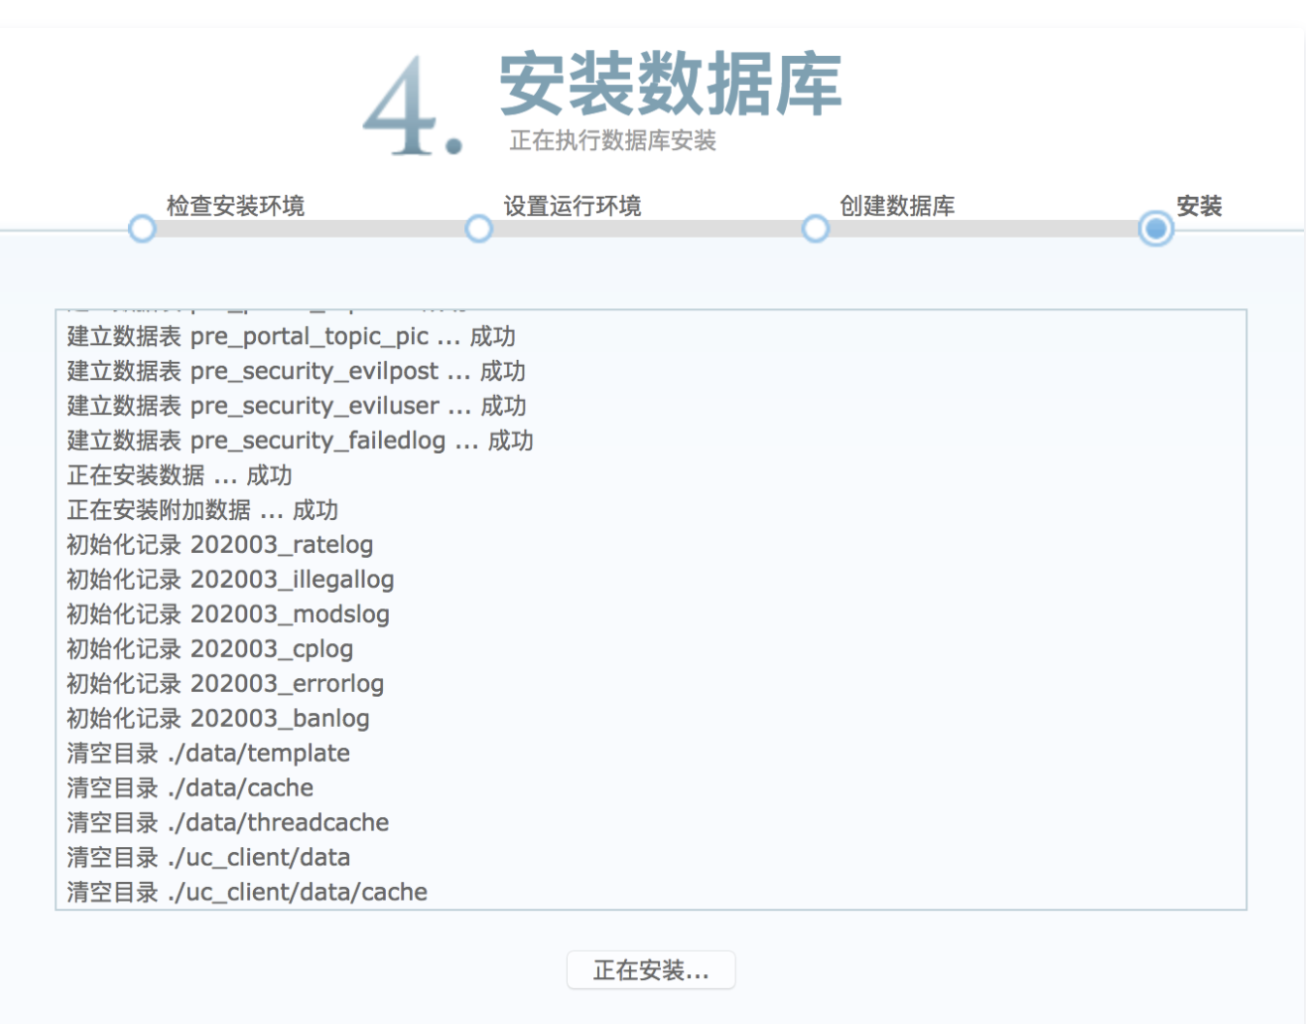
Task: Click log line pre_portal_topic_pic 成功
Action: point(291,337)
